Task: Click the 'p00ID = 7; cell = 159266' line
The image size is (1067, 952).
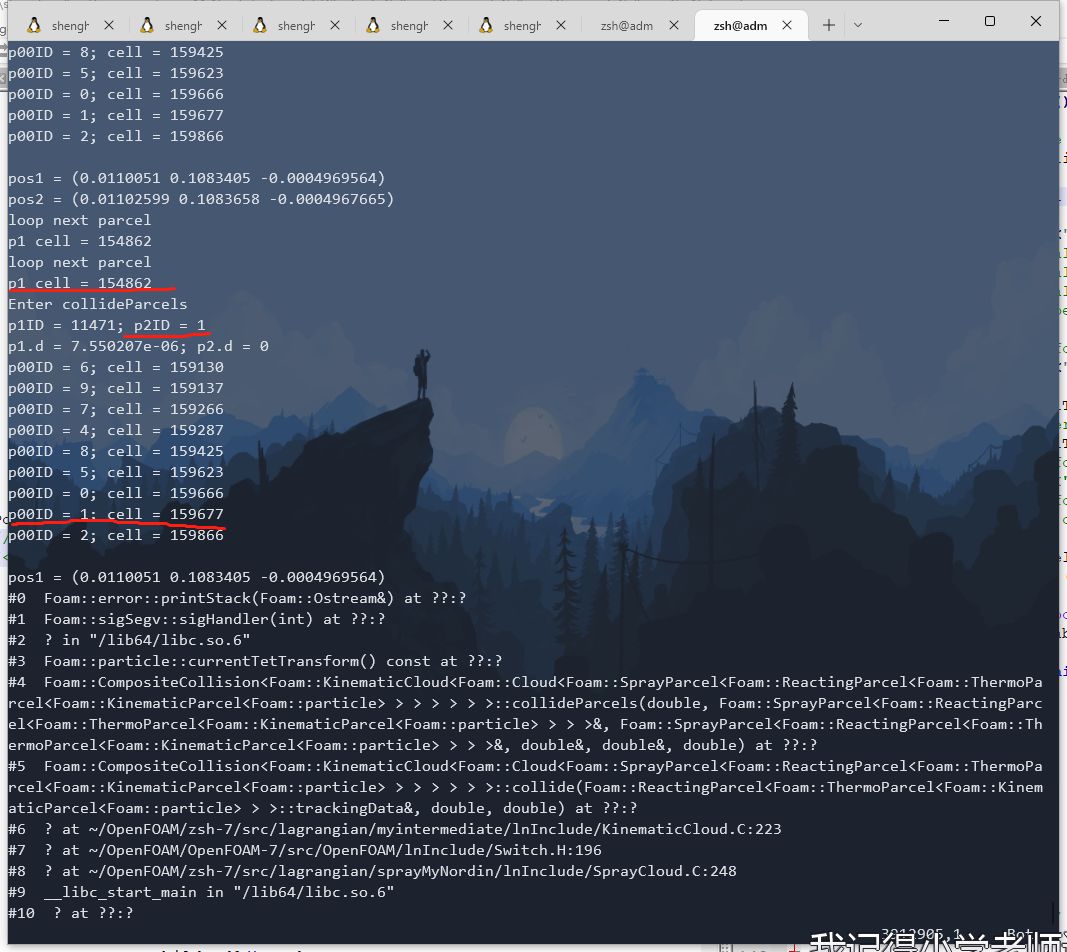Action: coord(116,410)
